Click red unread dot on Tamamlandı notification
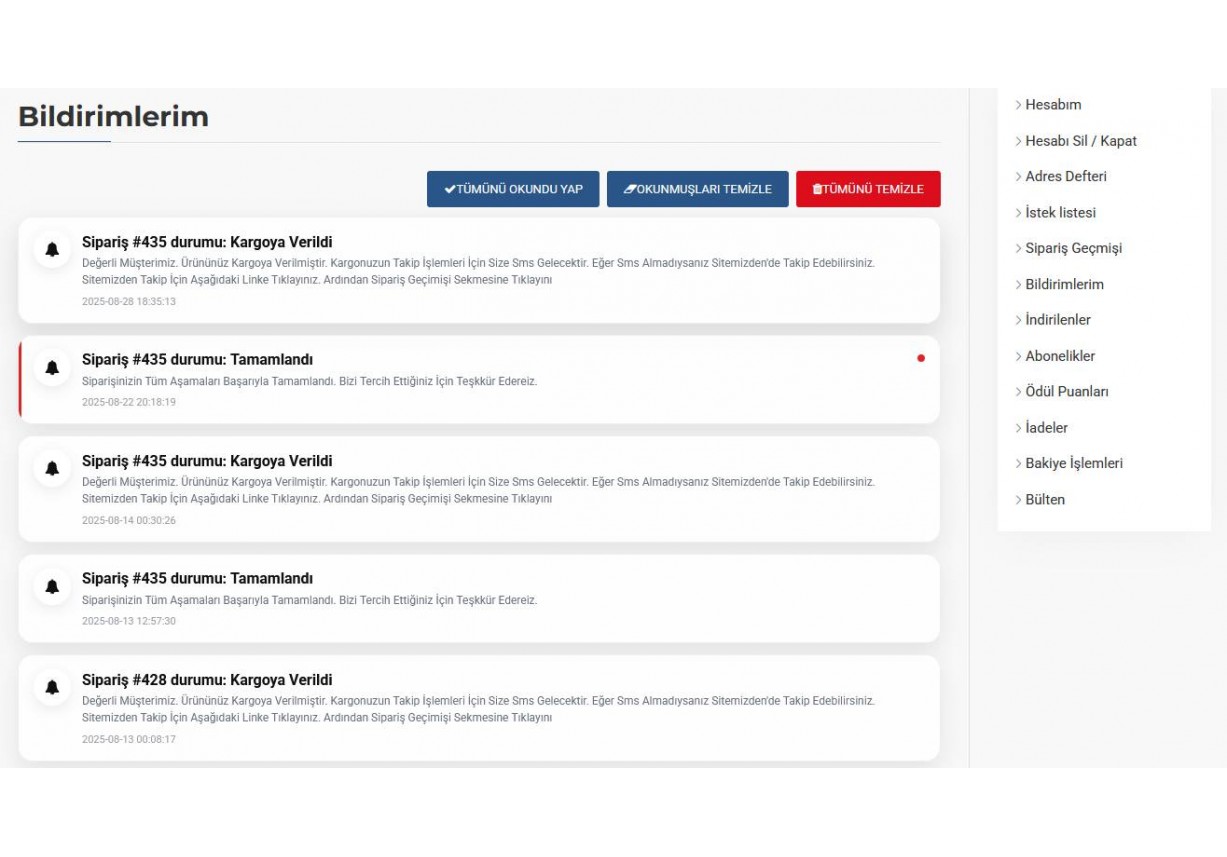 pyautogui.click(x=920, y=358)
